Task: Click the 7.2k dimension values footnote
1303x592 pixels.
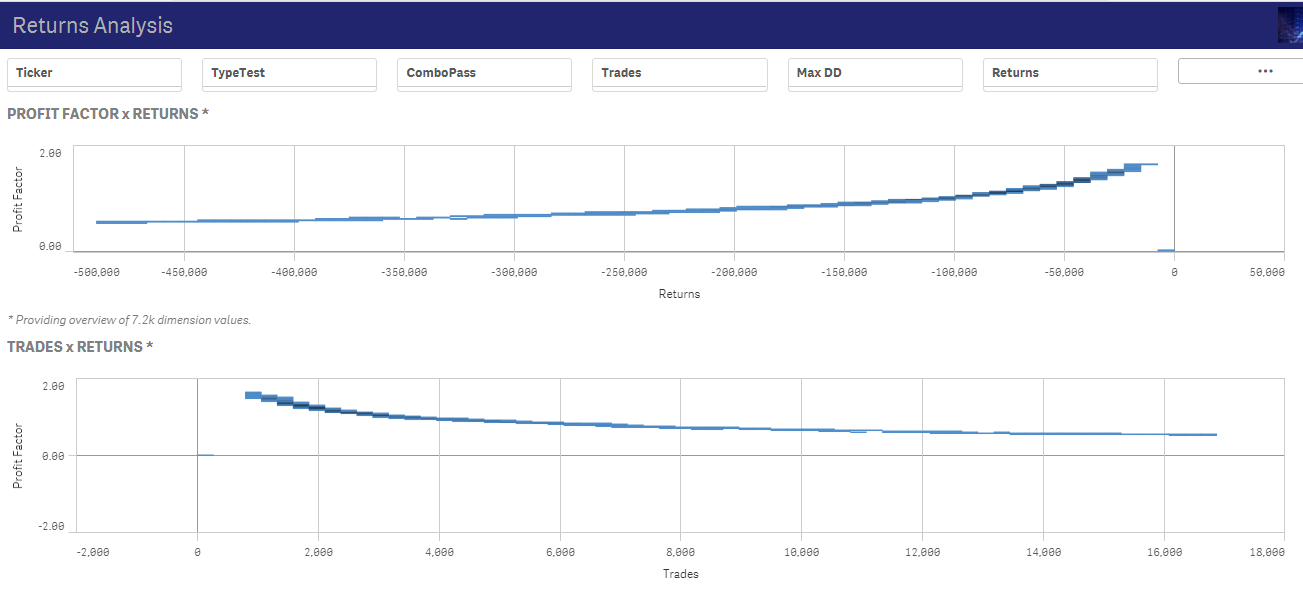Action: (129, 320)
